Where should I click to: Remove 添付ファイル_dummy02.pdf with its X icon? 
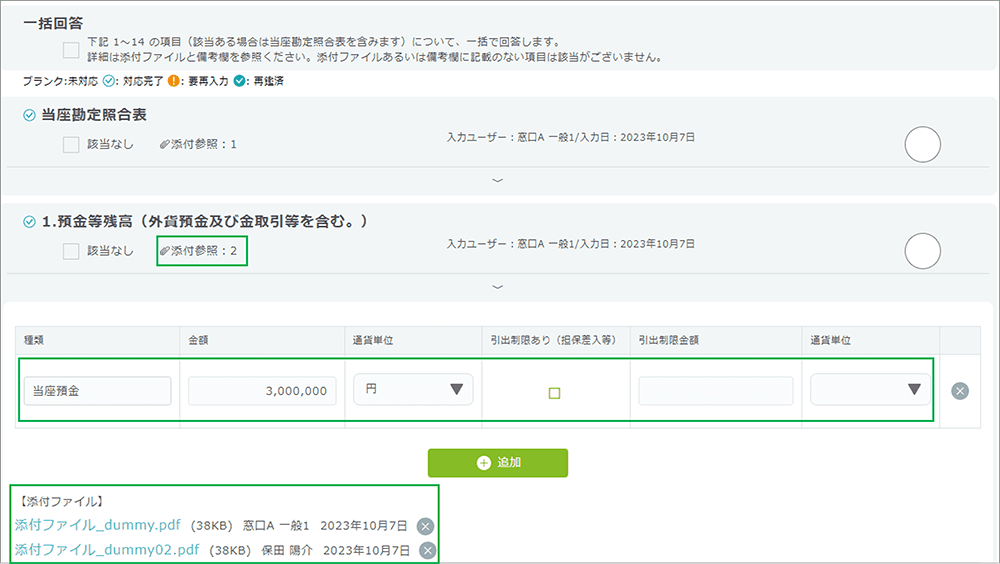428,551
